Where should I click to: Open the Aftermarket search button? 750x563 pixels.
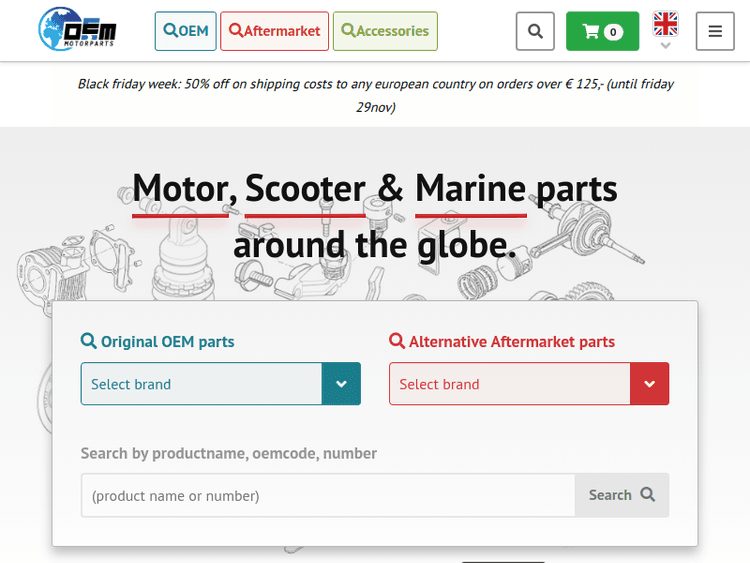(275, 31)
